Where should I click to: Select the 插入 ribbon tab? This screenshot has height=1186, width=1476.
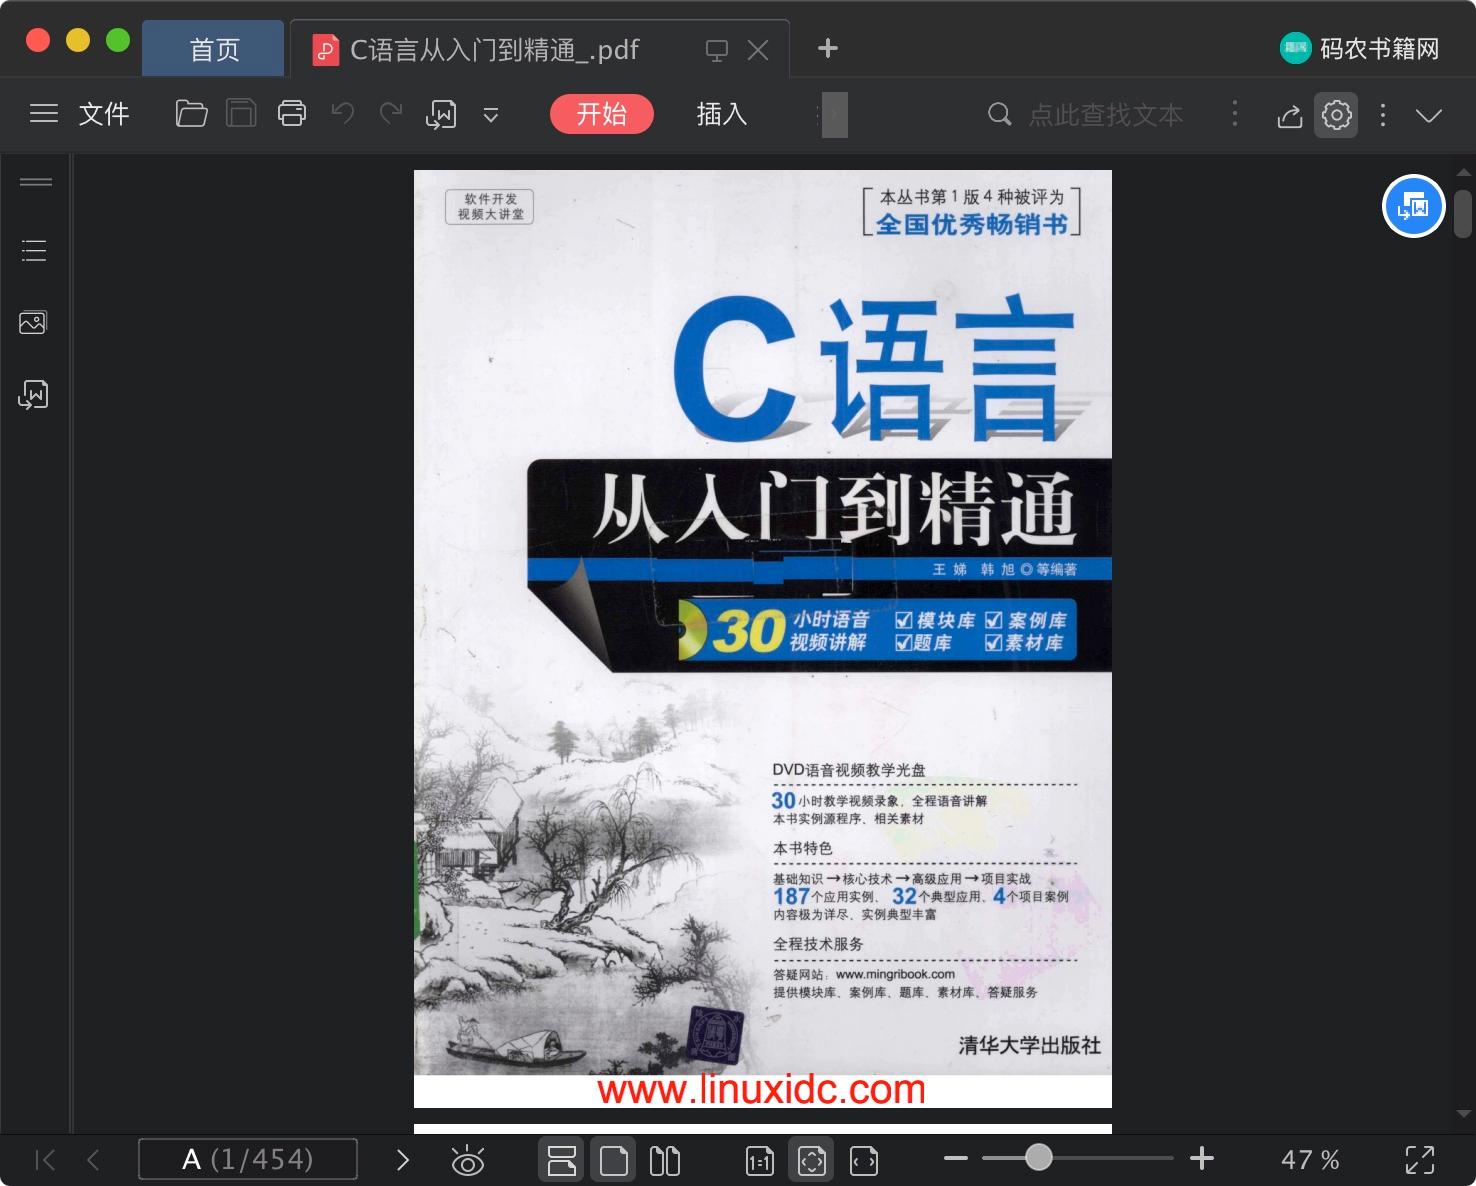pyautogui.click(x=722, y=114)
